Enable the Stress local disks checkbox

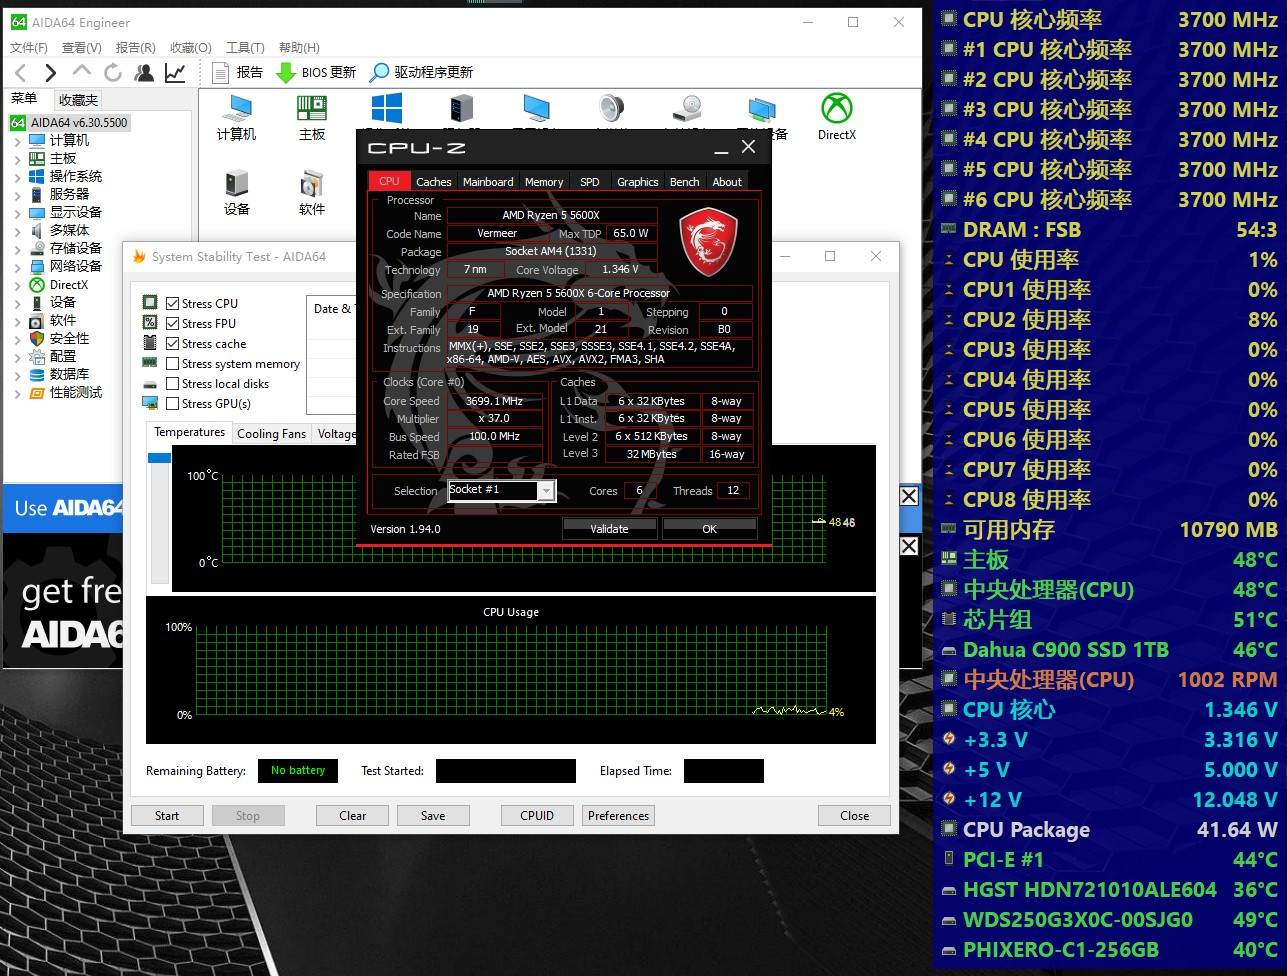click(173, 384)
